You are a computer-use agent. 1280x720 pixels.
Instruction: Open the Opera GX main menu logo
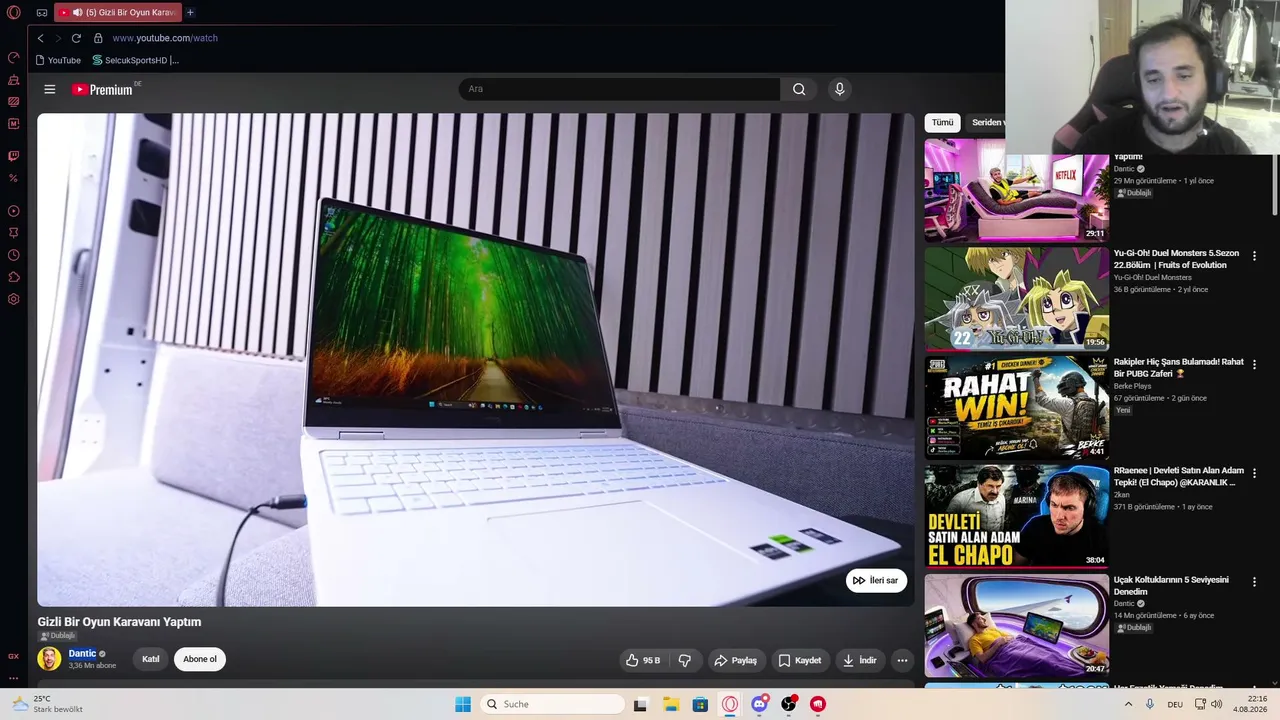click(x=14, y=13)
